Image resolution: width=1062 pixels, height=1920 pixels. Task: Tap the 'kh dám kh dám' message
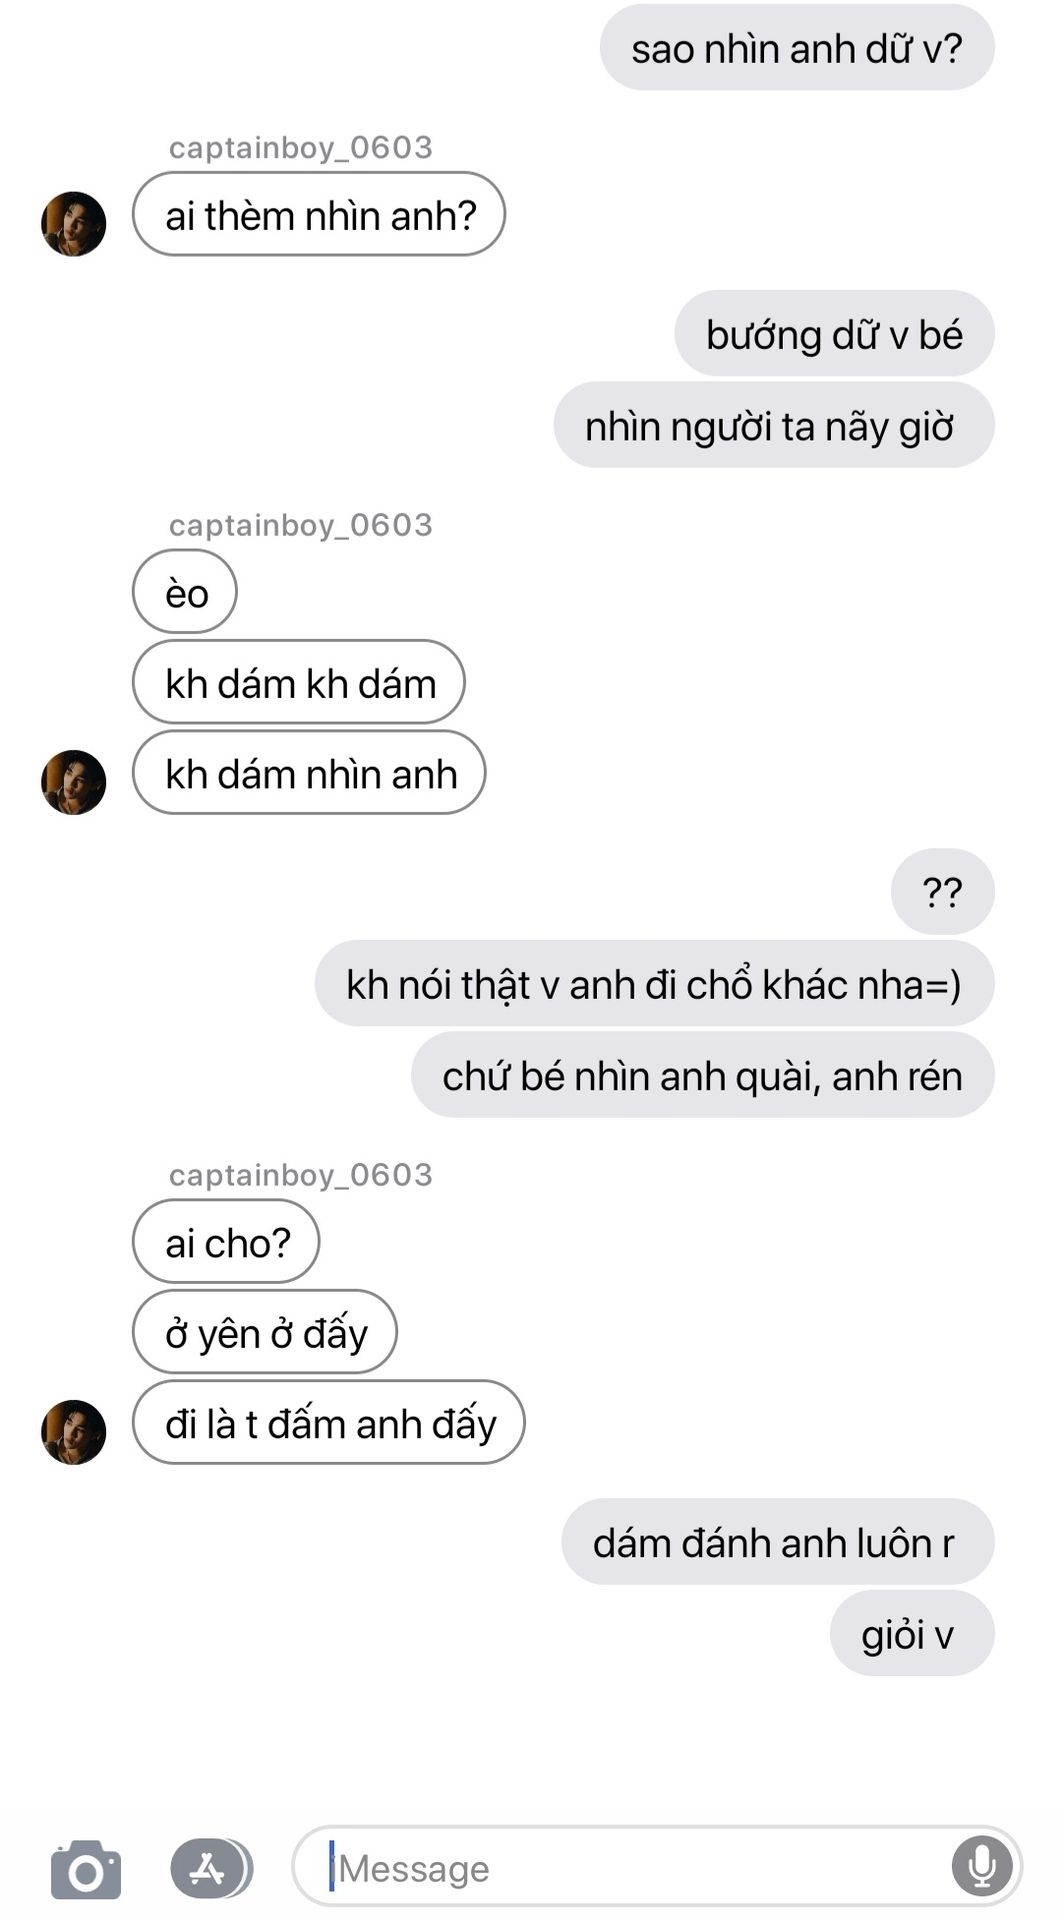coord(299,682)
